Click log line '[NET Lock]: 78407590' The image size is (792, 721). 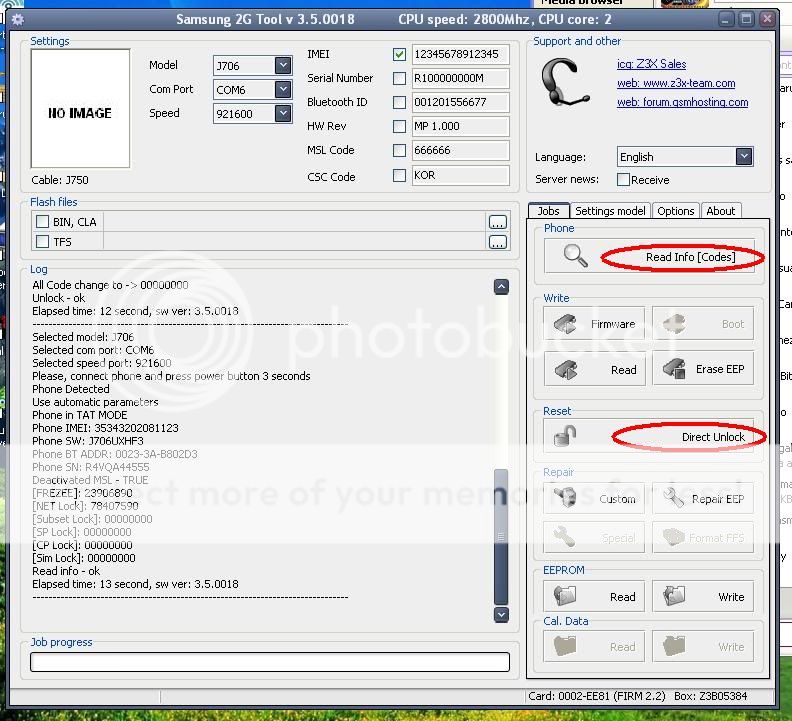[x=85, y=506]
